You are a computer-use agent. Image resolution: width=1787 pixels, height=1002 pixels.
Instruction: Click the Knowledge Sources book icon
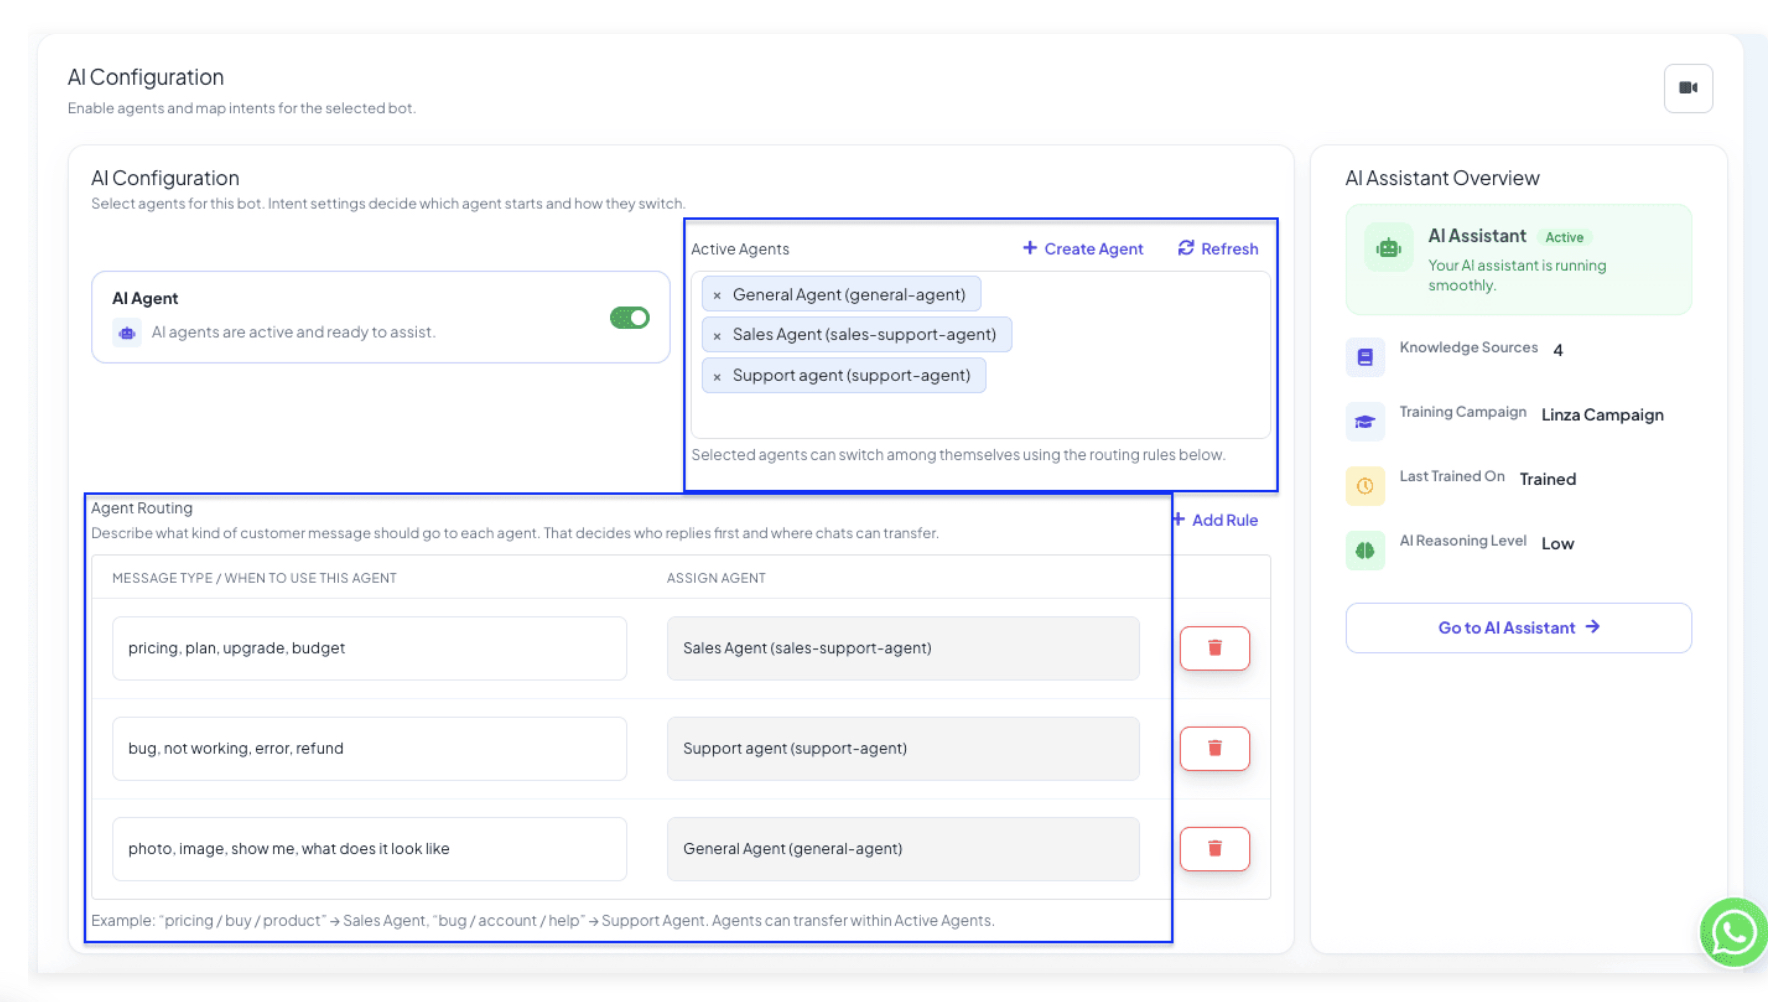(1365, 357)
